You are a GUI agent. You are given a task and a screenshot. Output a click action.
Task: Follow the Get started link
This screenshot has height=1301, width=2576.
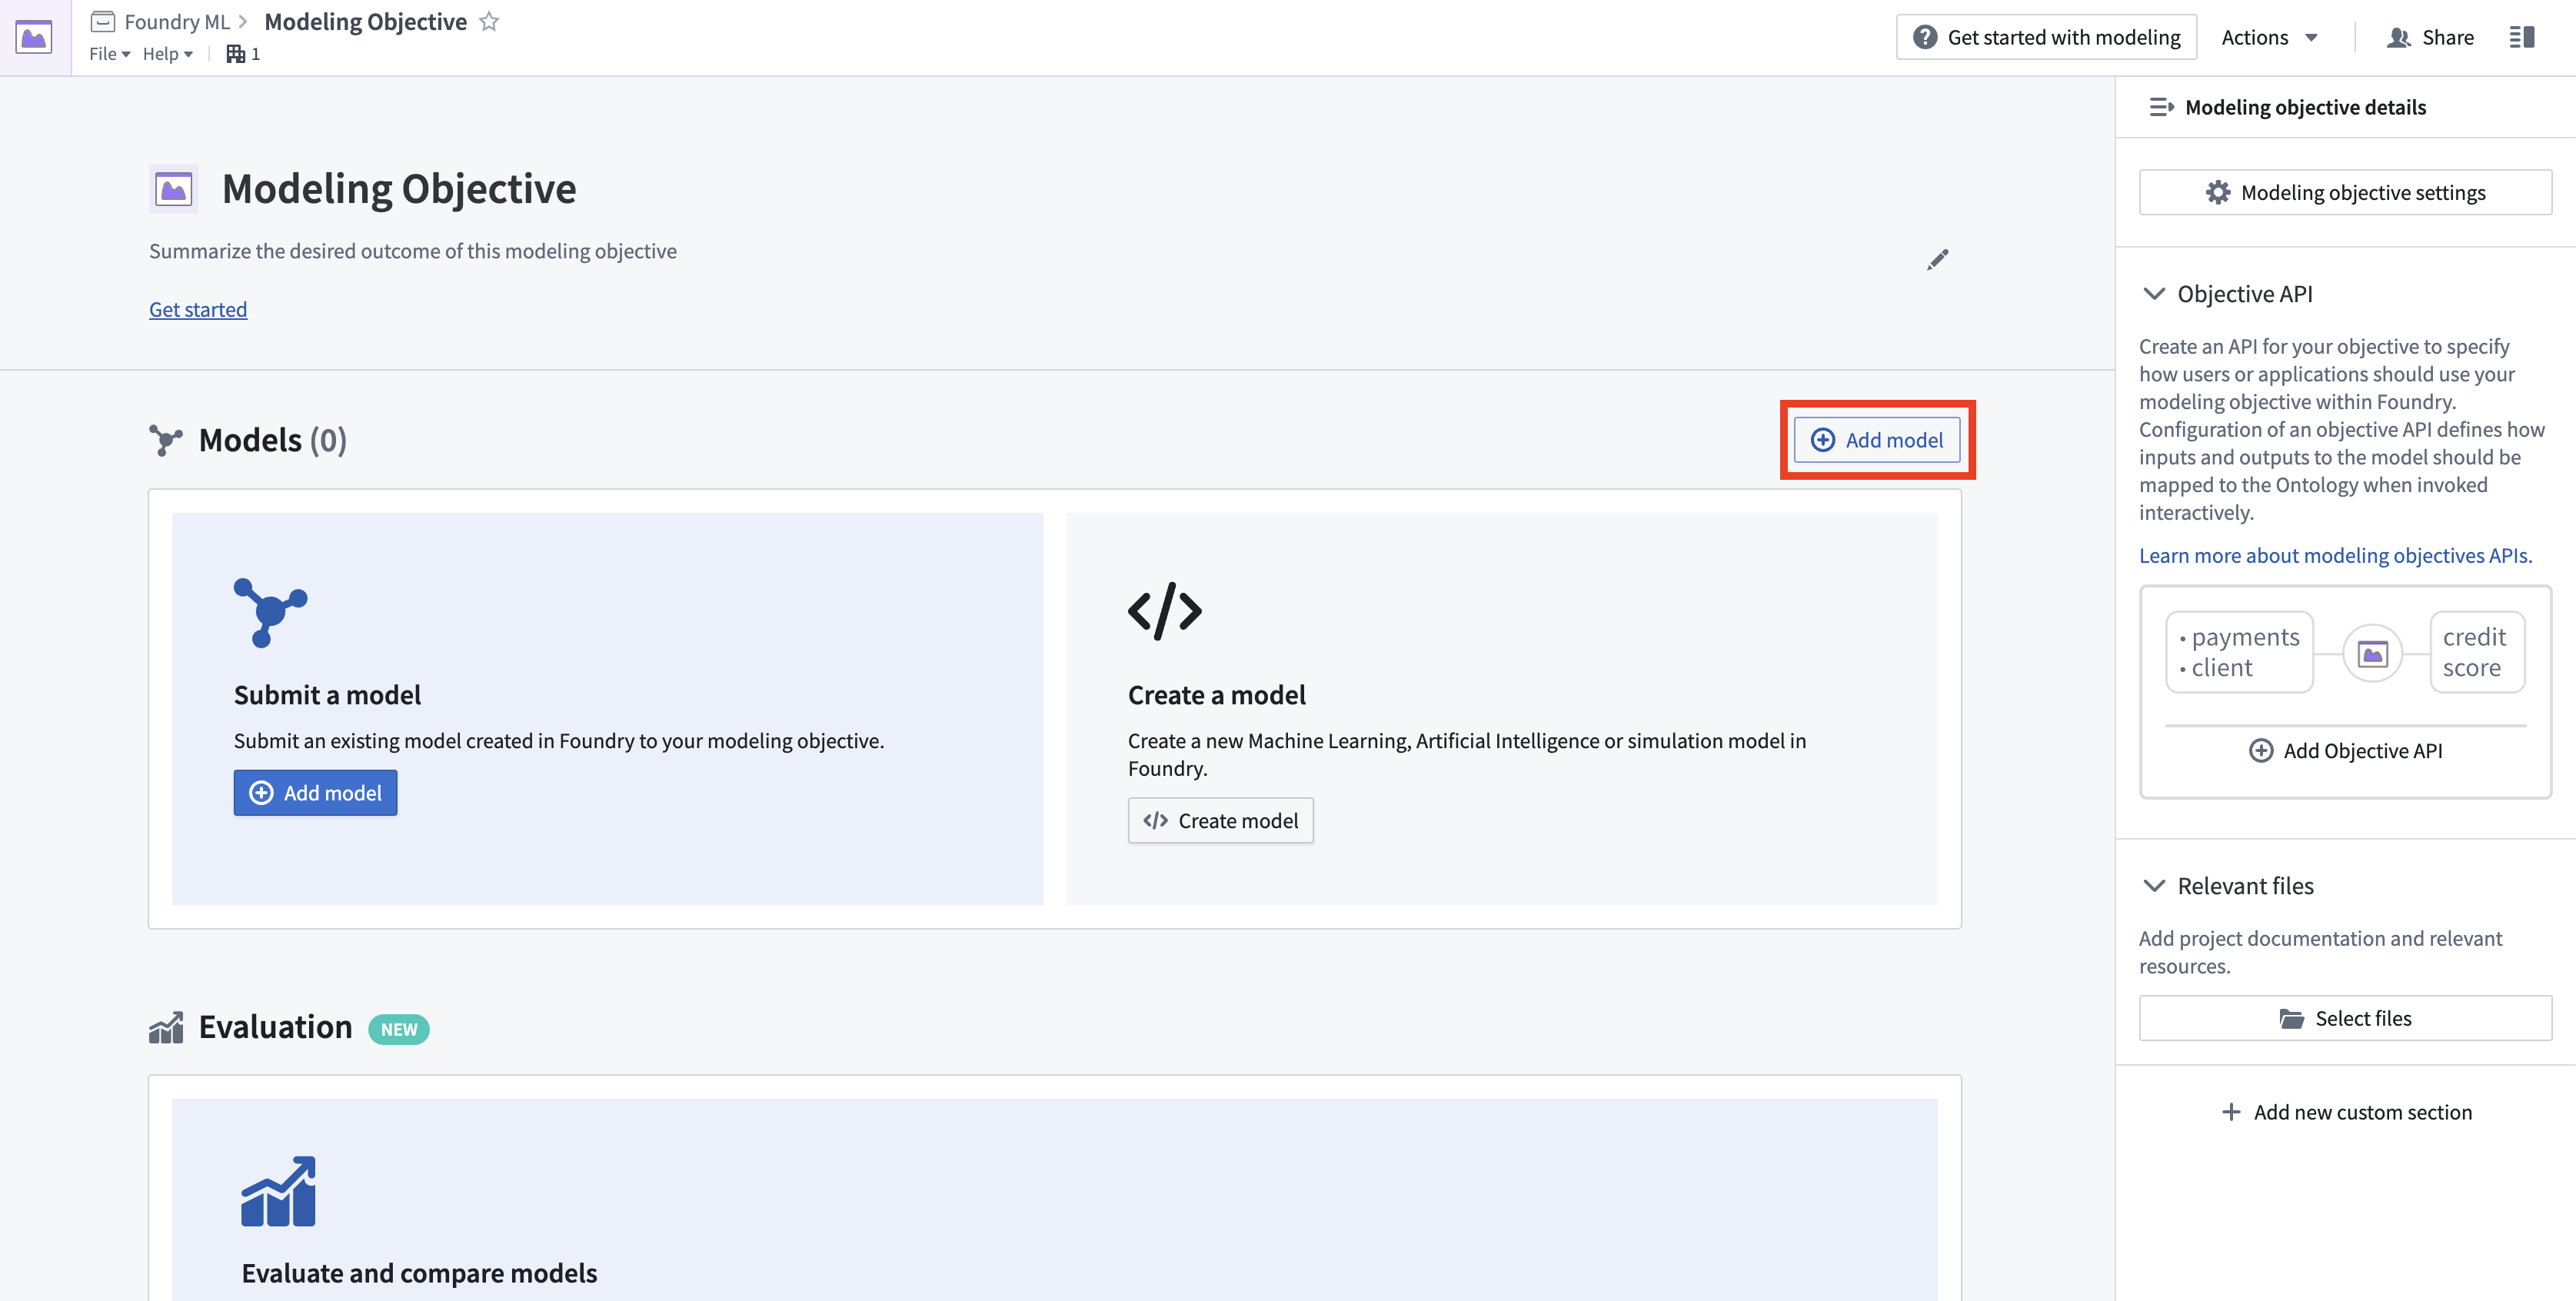pos(198,310)
